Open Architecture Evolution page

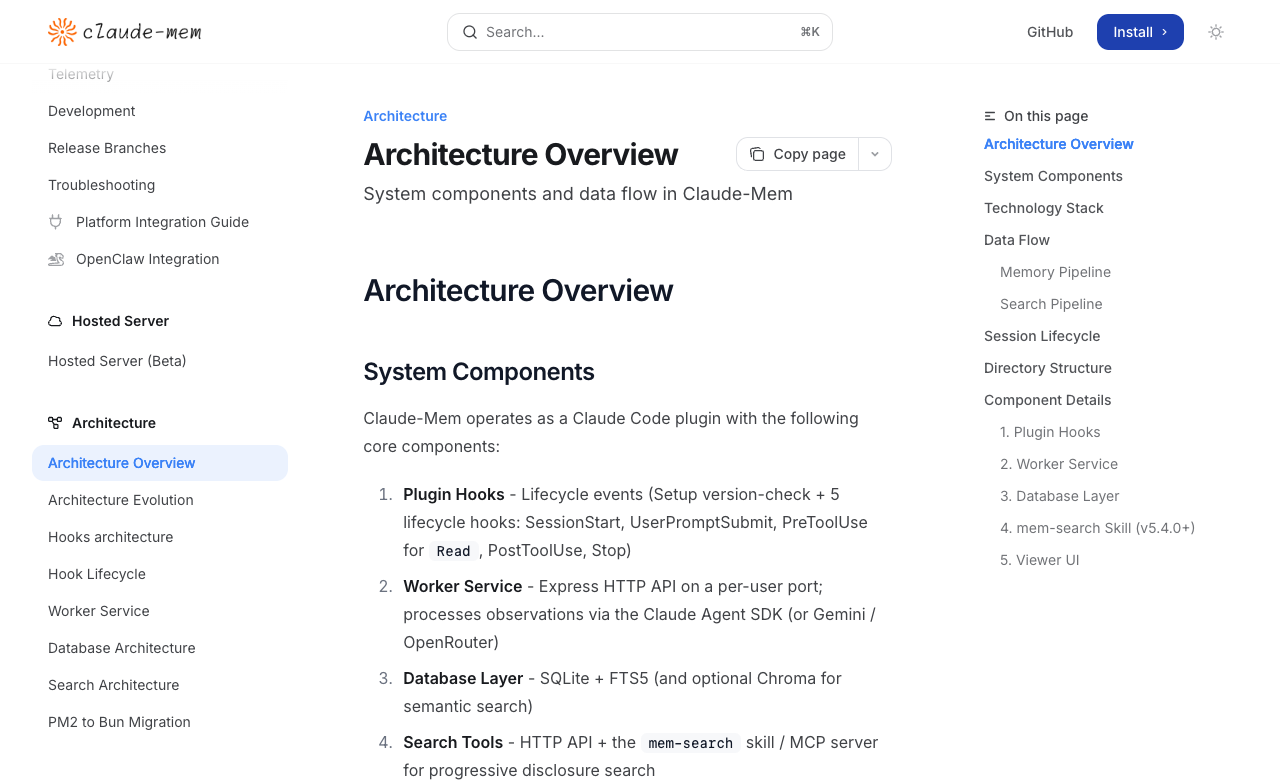[x=121, y=500]
